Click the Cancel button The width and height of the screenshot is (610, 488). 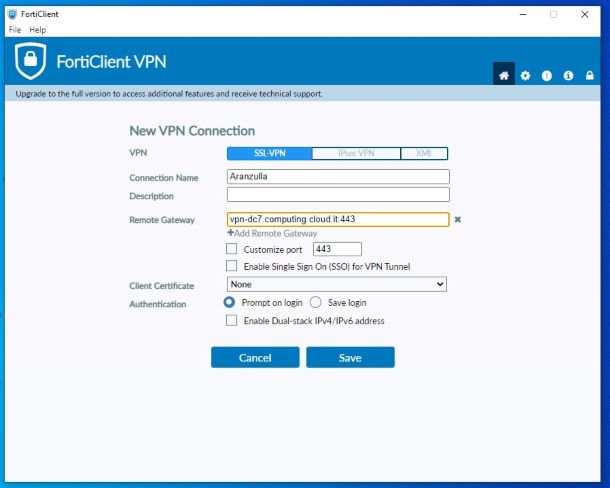click(x=255, y=357)
